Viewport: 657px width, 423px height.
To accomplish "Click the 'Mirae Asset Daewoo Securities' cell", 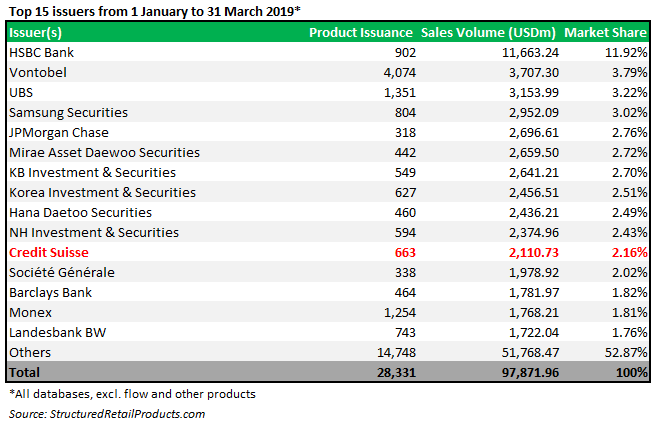I will 104,152.
